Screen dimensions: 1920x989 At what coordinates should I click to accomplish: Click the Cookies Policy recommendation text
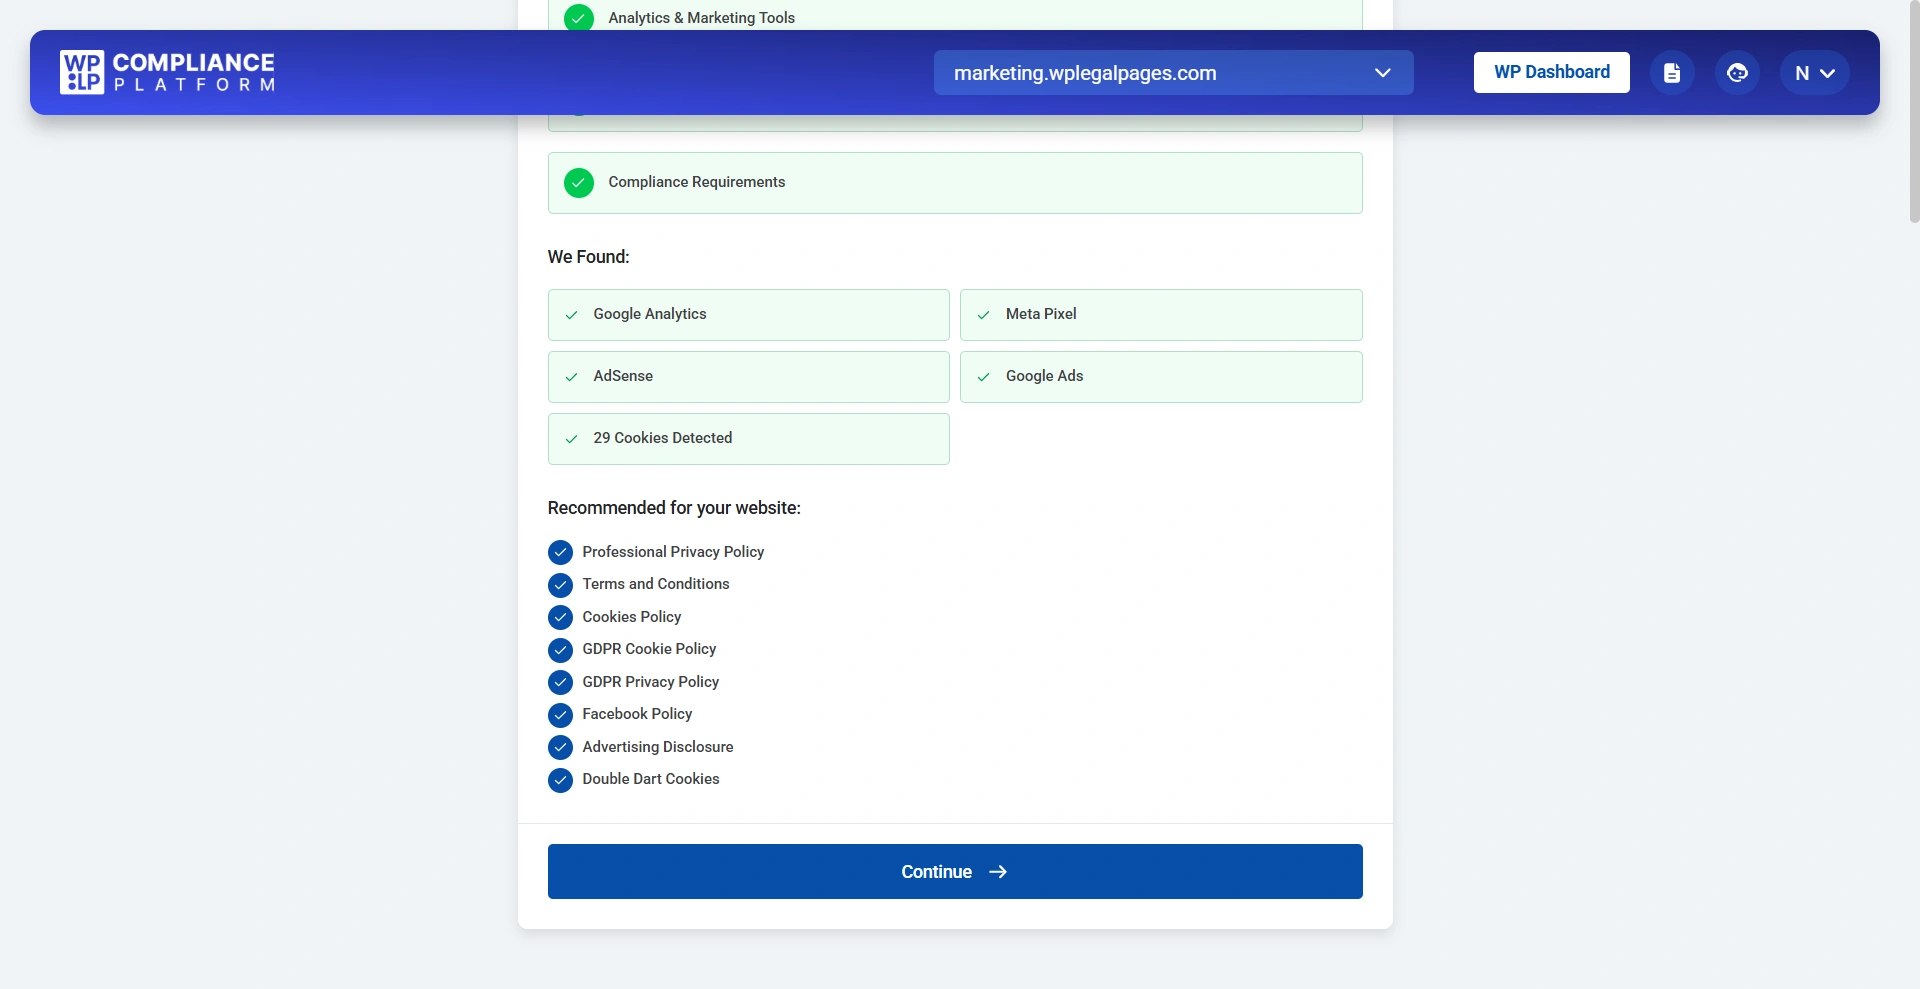[x=632, y=617]
